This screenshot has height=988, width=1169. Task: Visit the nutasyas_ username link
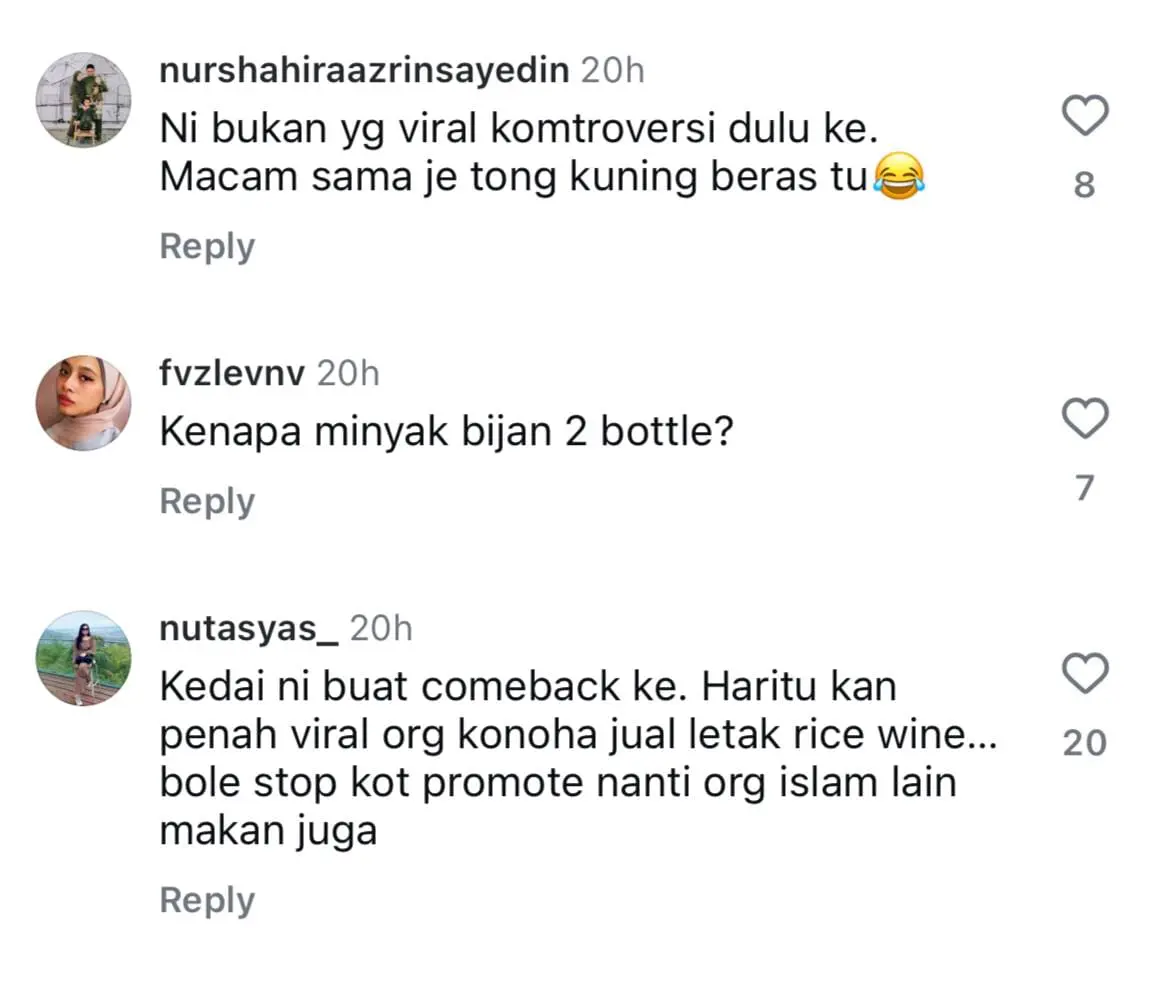click(250, 629)
